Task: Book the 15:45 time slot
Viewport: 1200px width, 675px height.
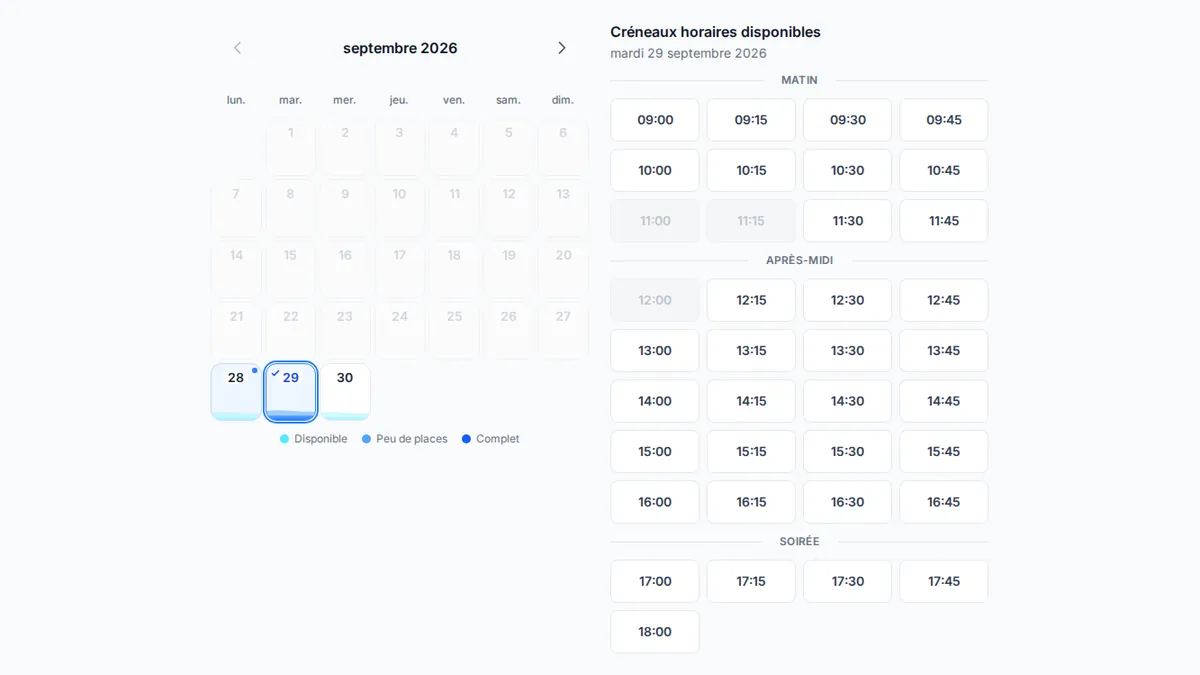Action: (944, 452)
